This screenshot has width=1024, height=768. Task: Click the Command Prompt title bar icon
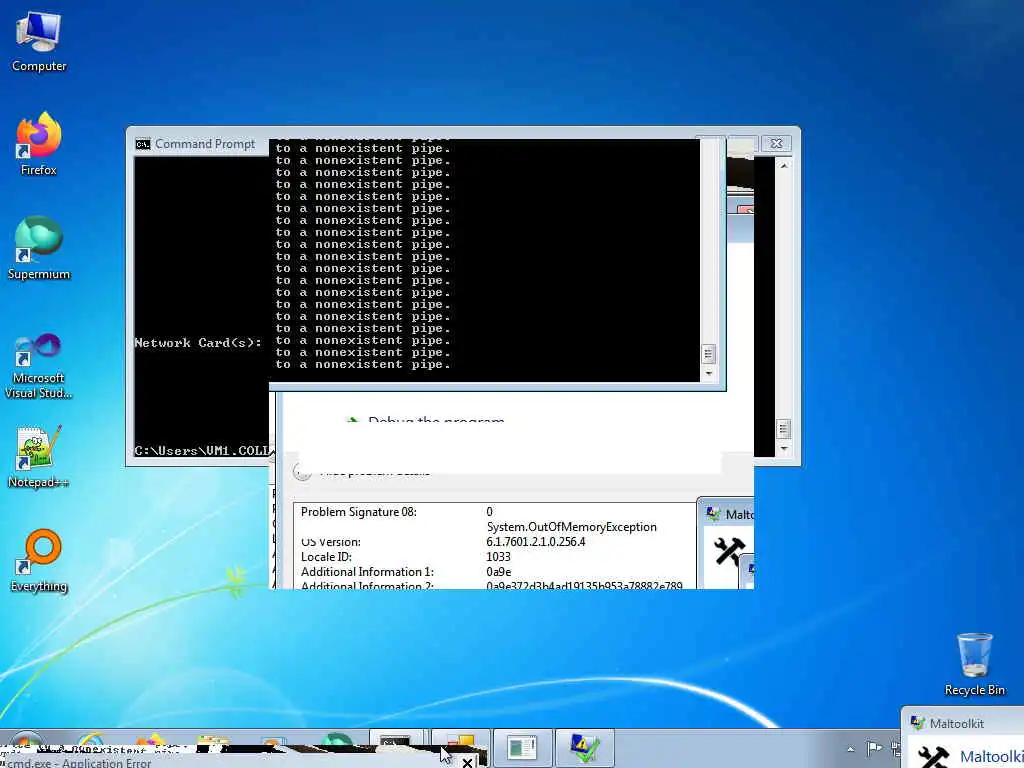pos(142,144)
